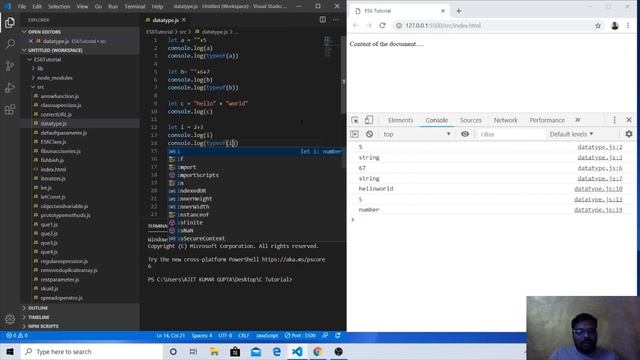Switch to Network tab in DevTools
Image resolution: width=640 pixels, height=360 pixels.
coord(505,120)
